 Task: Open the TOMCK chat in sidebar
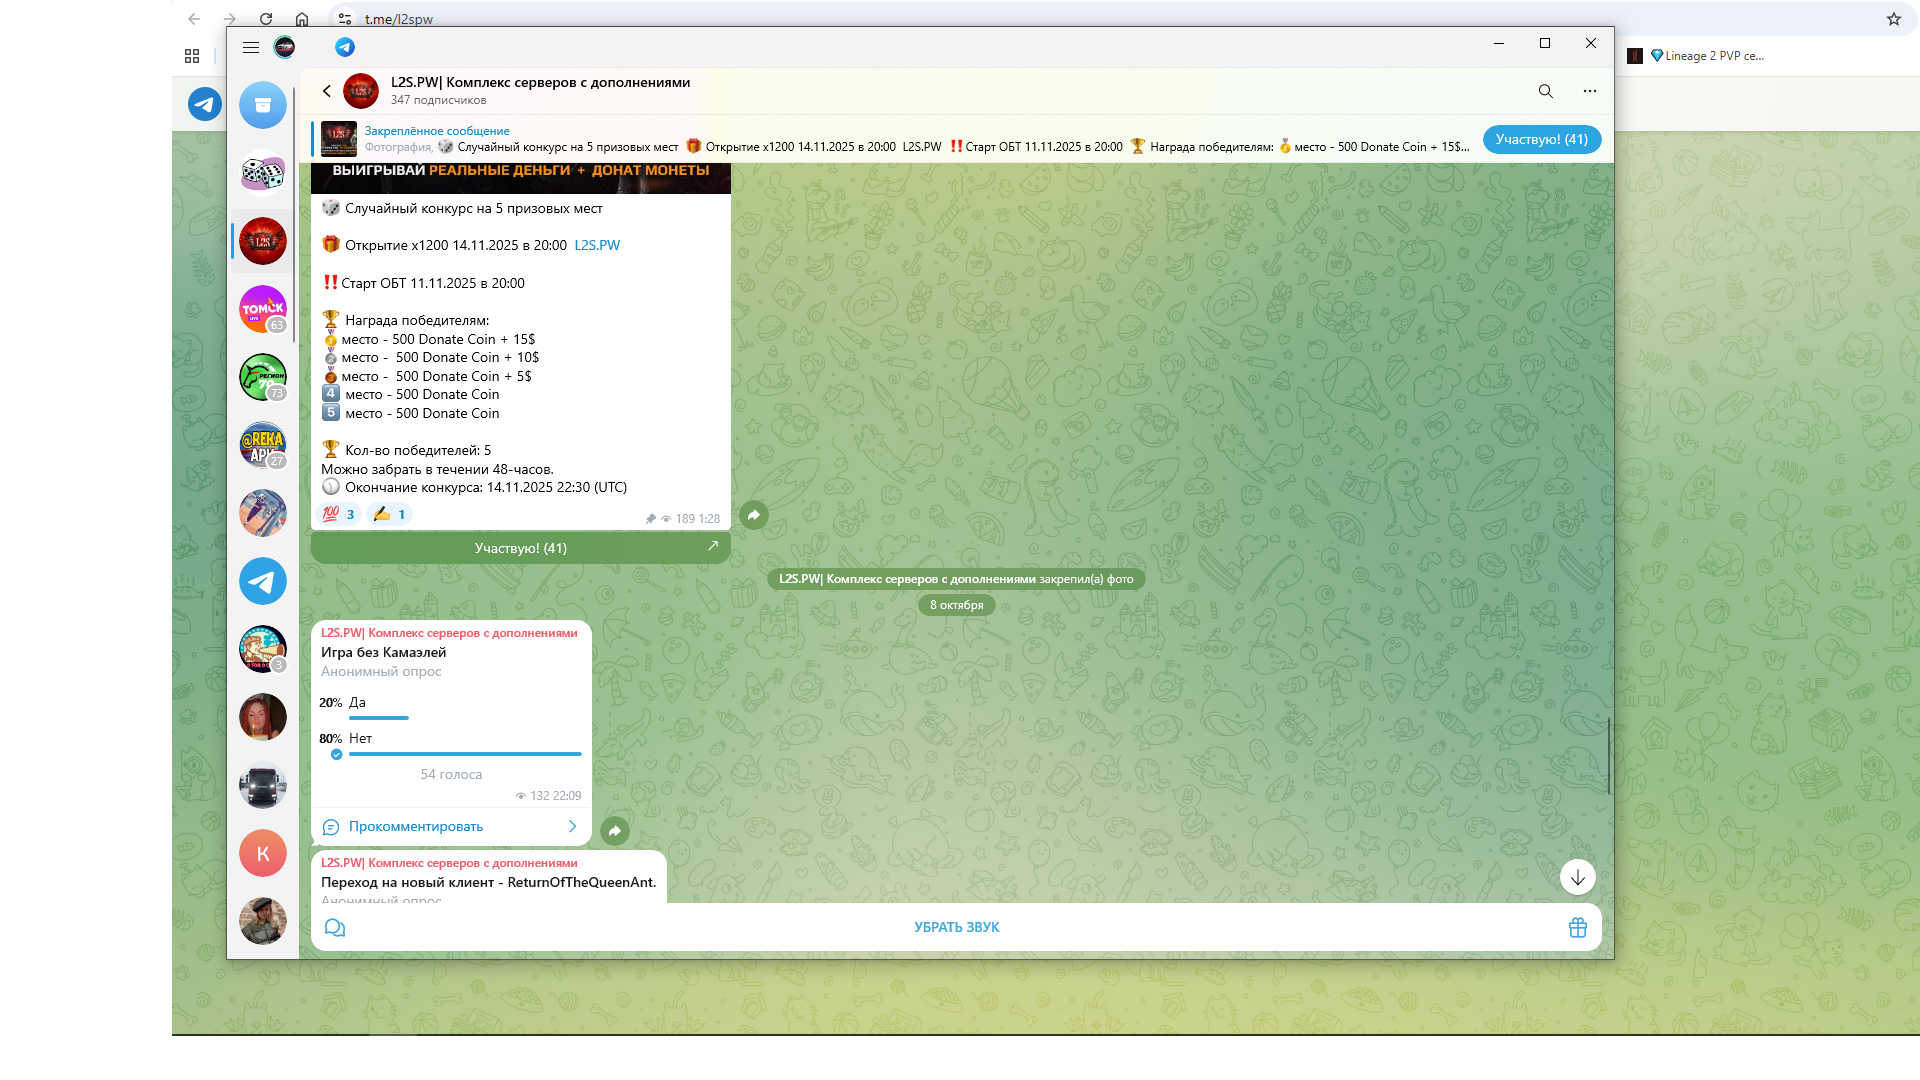click(263, 309)
